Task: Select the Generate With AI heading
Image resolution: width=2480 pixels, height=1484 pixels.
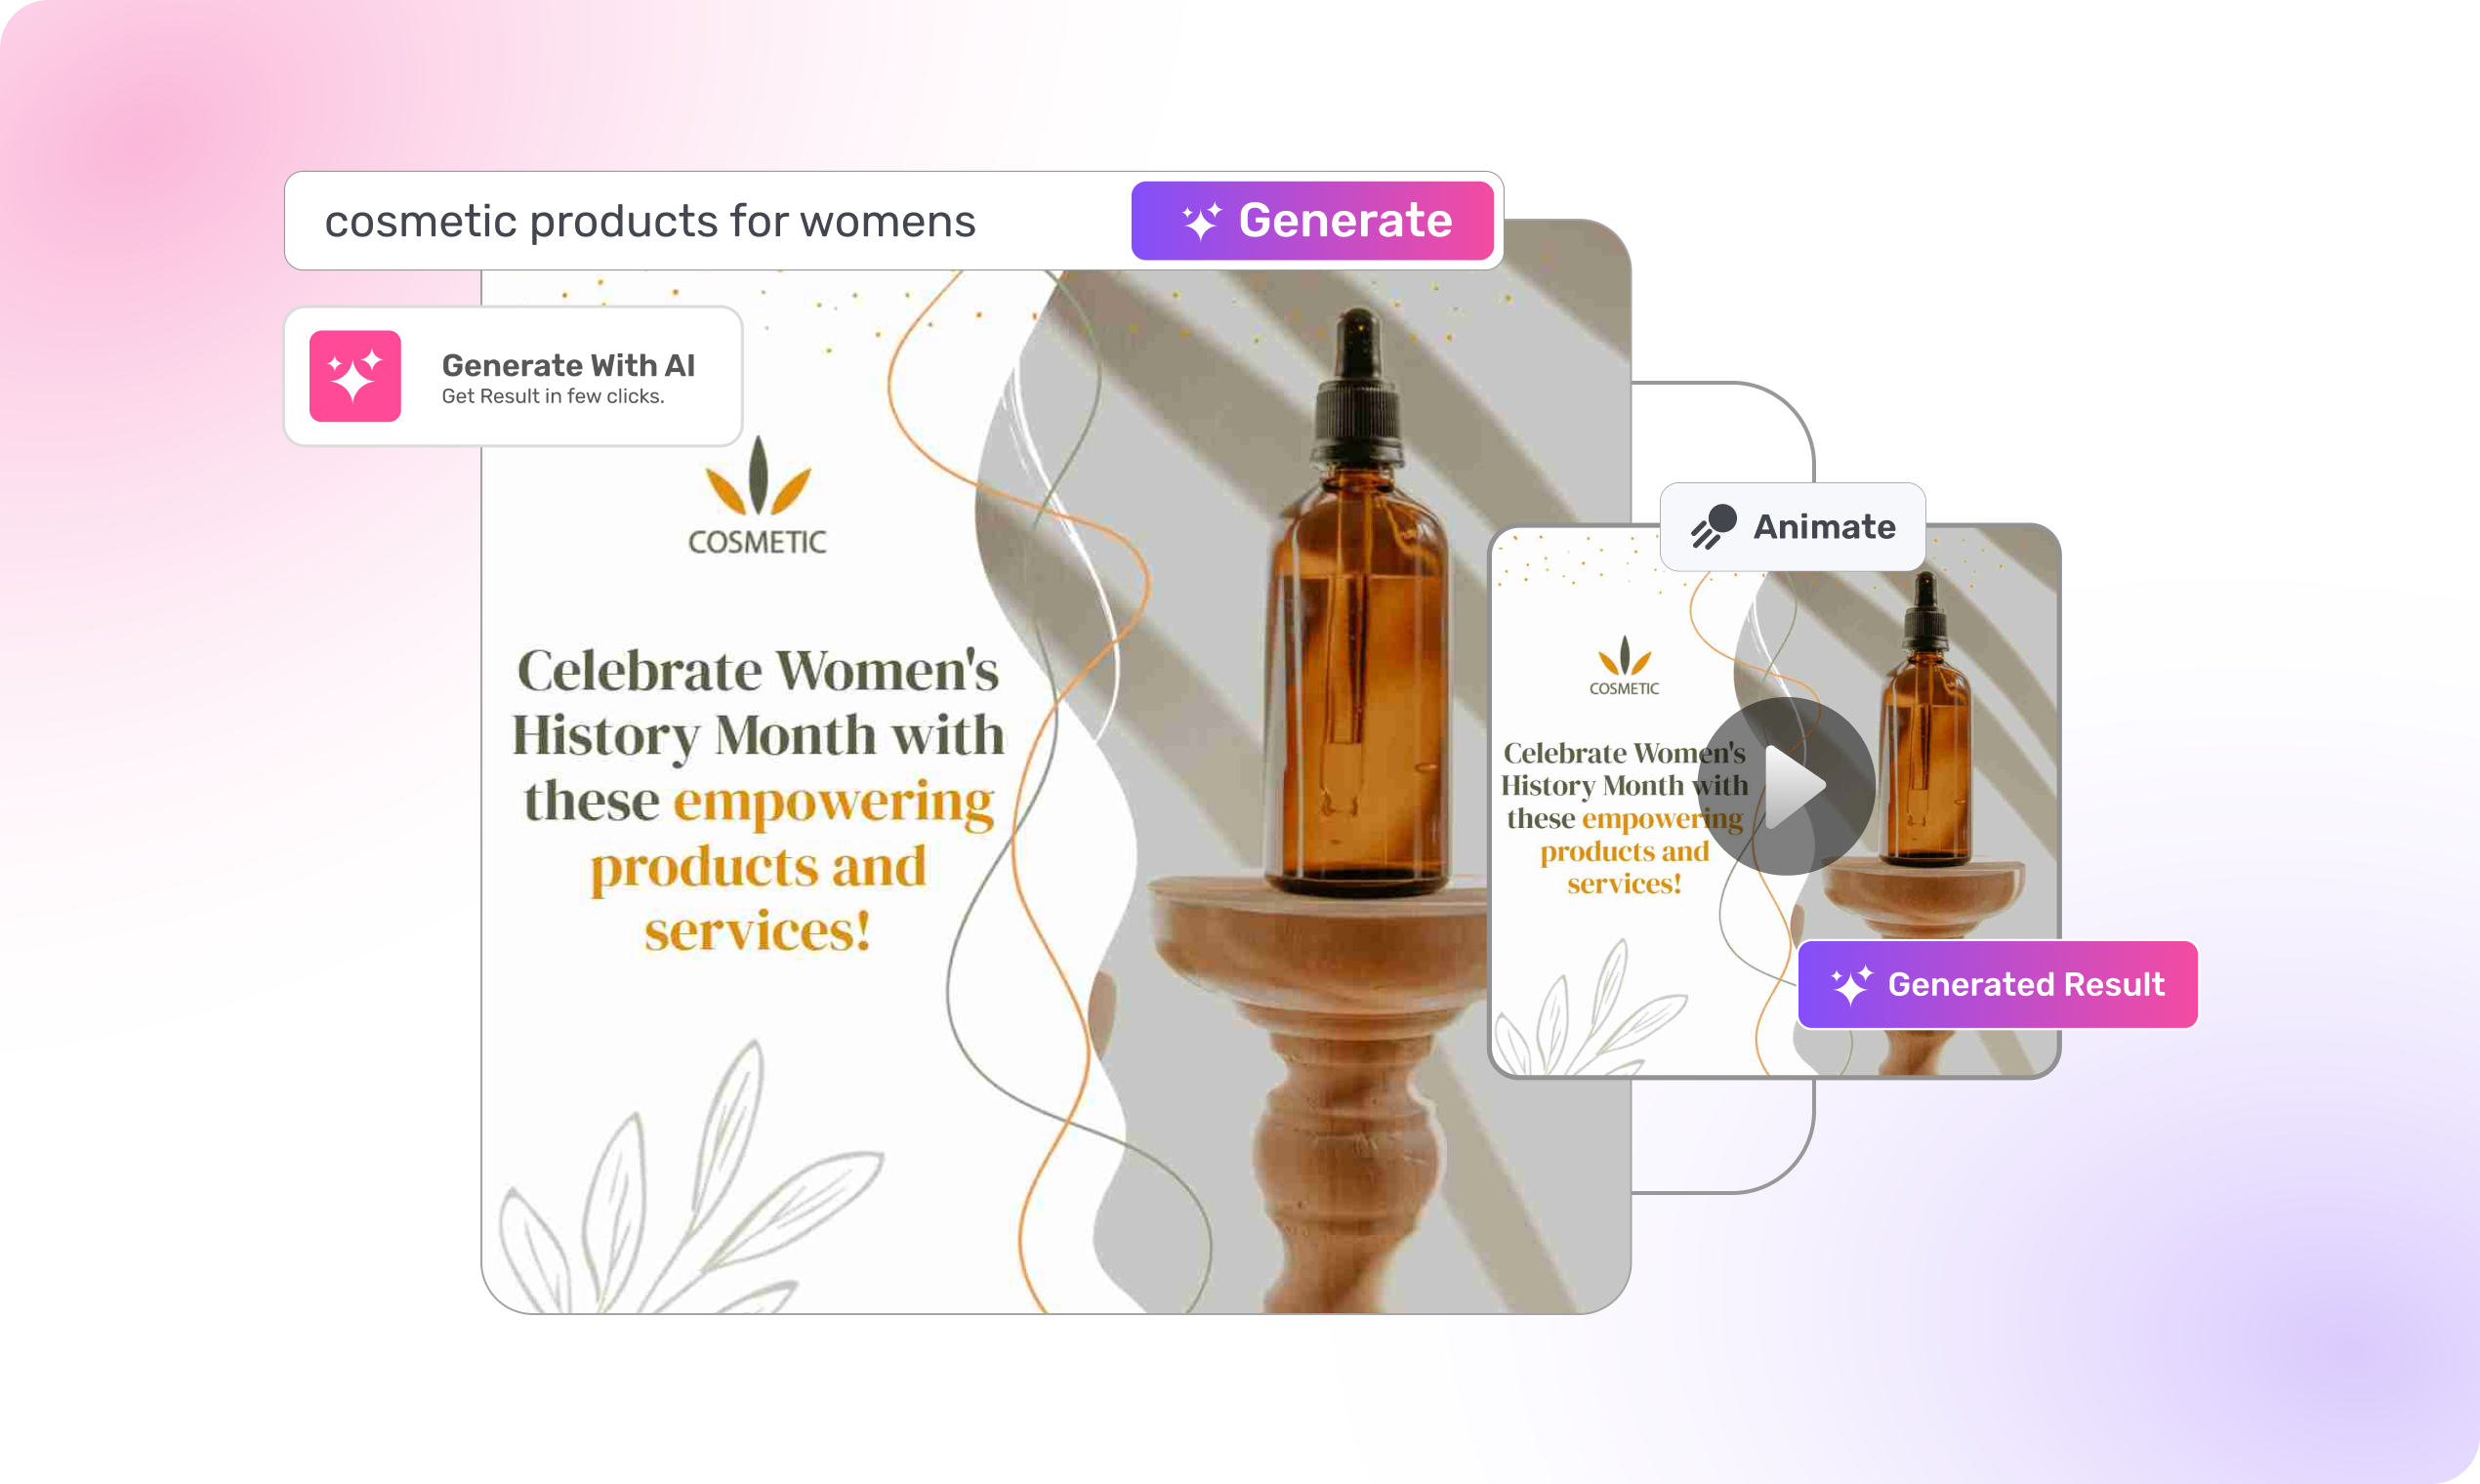Action: pos(568,365)
